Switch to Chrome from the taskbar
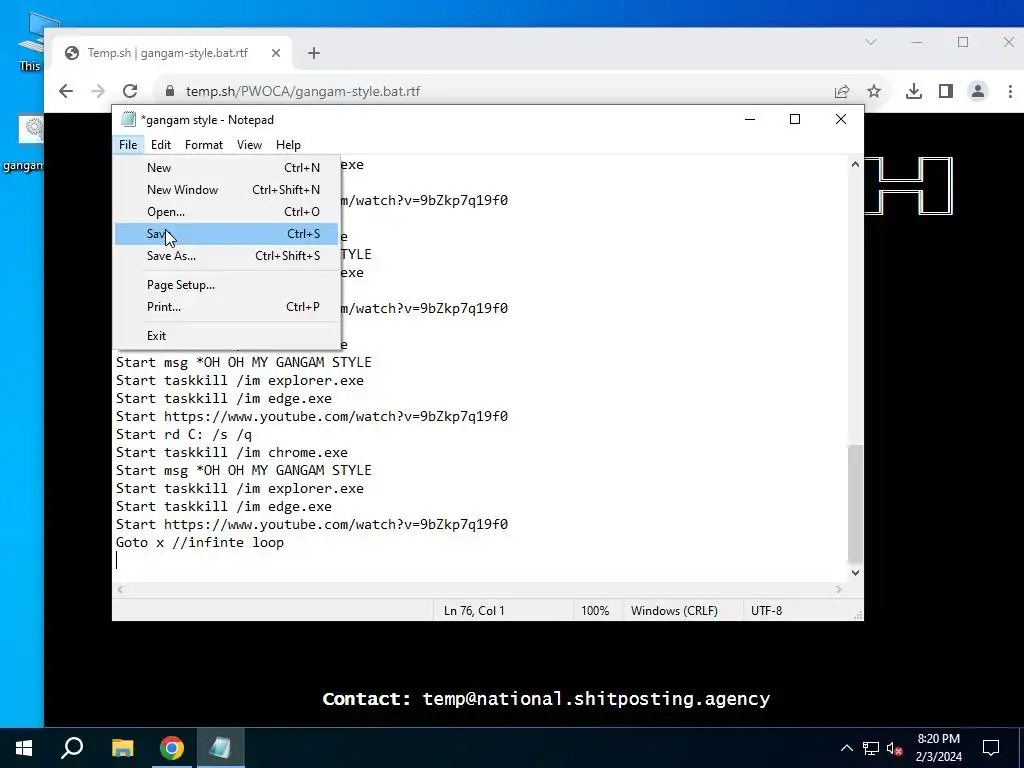 172,748
